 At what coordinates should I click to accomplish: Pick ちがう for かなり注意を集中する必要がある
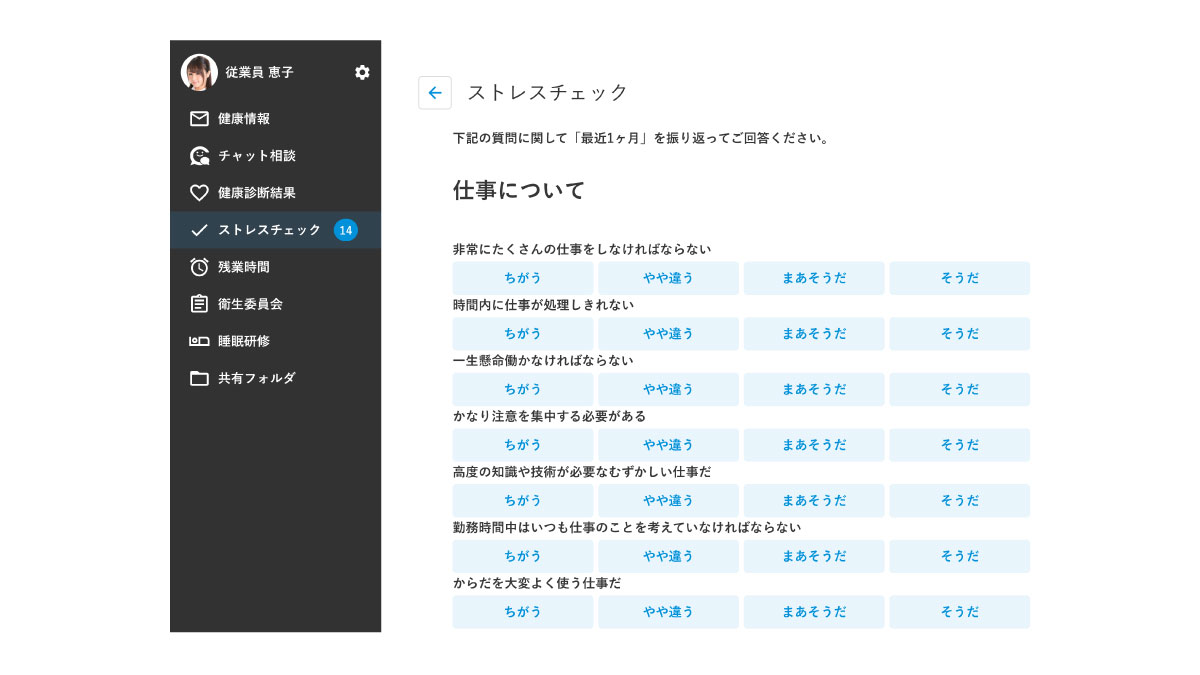coord(523,445)
